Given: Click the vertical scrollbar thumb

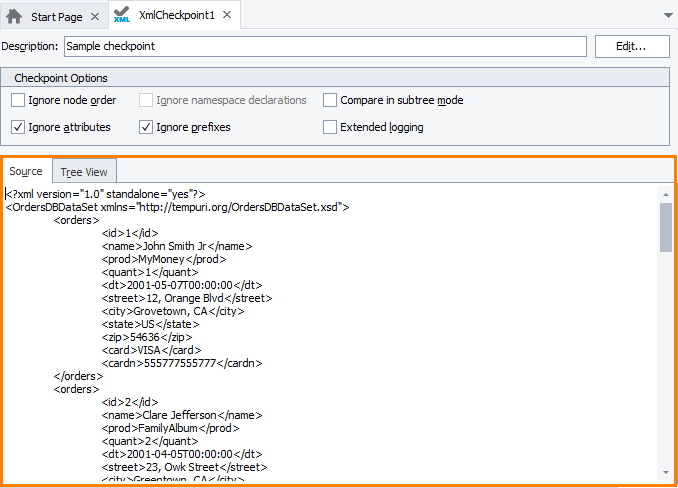Looking at the screenshot, I should (665, 226).
